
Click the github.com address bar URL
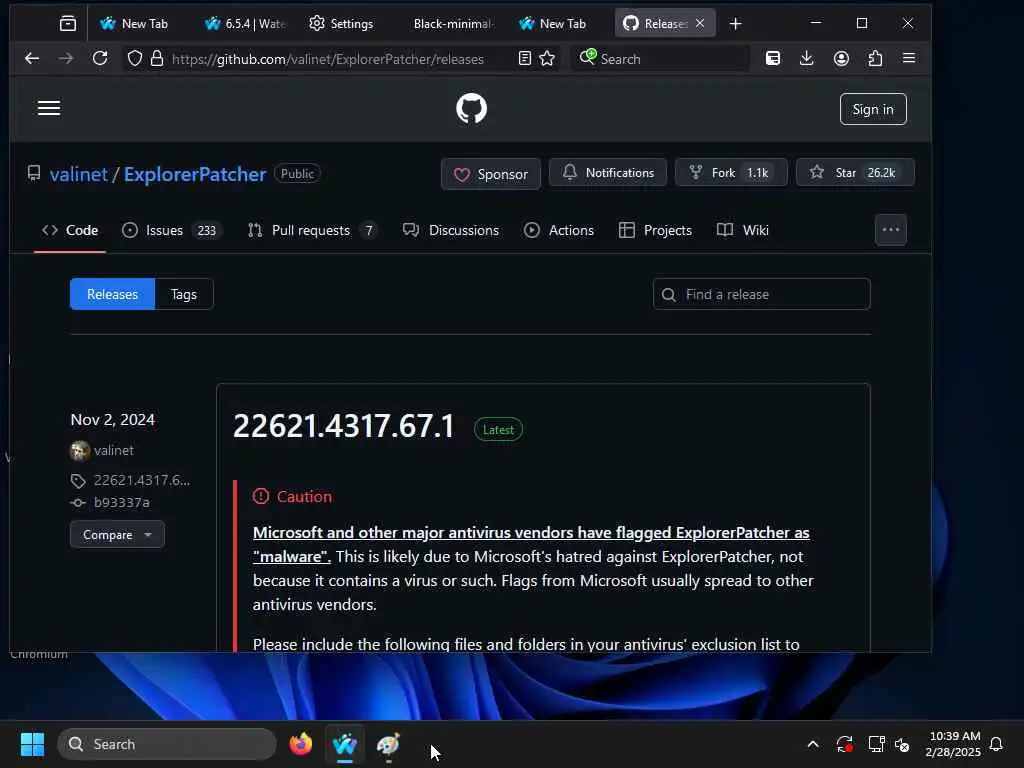[x=327, y=59]
